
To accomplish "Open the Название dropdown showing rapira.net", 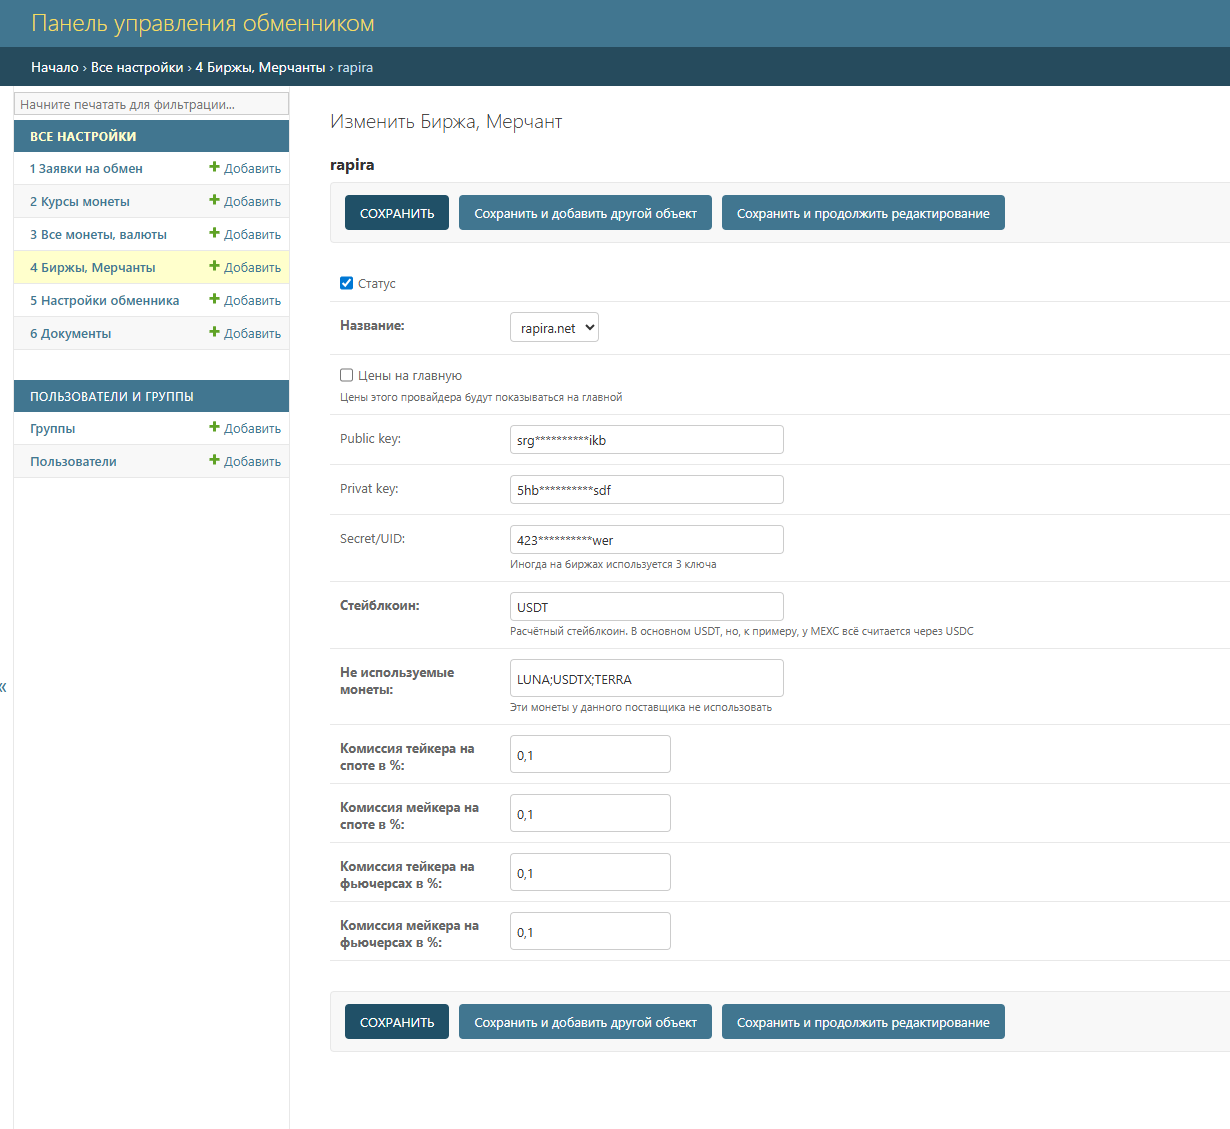I will click(x=554, y=328).
